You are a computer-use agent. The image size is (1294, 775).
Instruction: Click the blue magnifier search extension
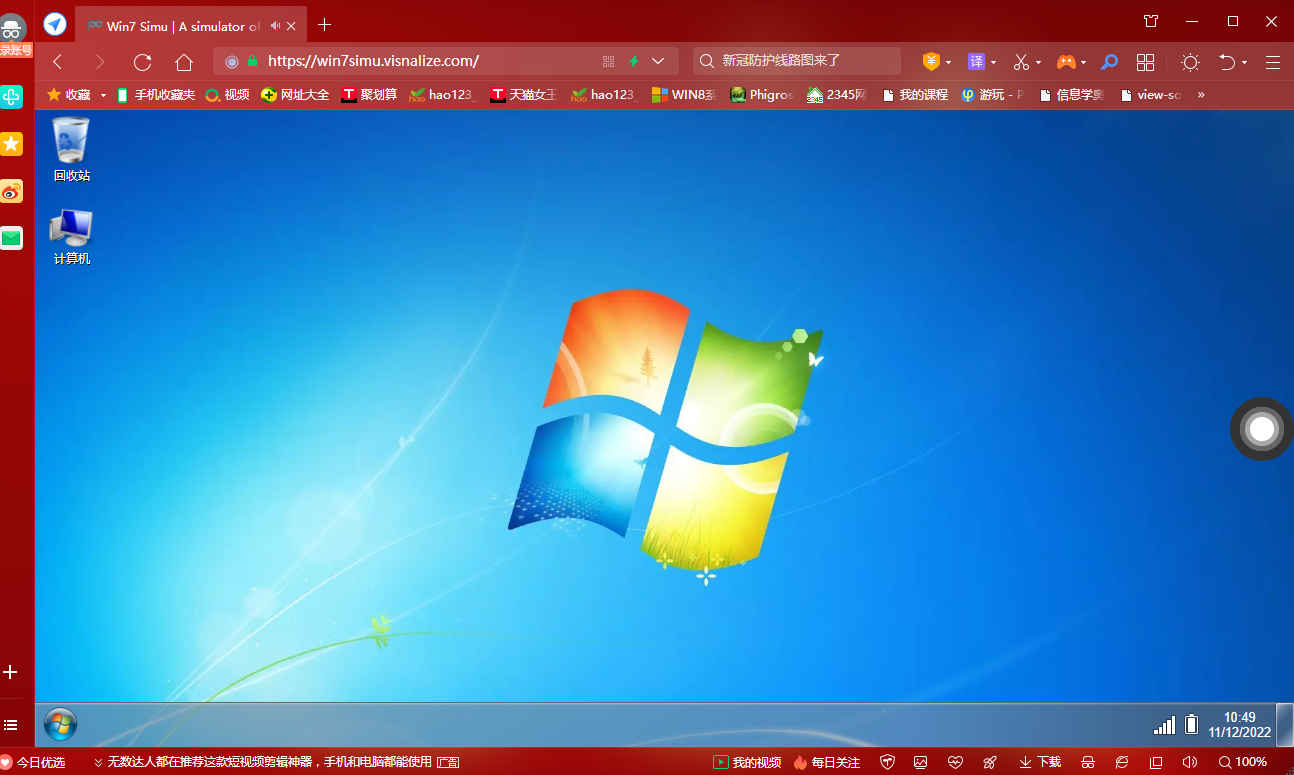coord(1109,62)
